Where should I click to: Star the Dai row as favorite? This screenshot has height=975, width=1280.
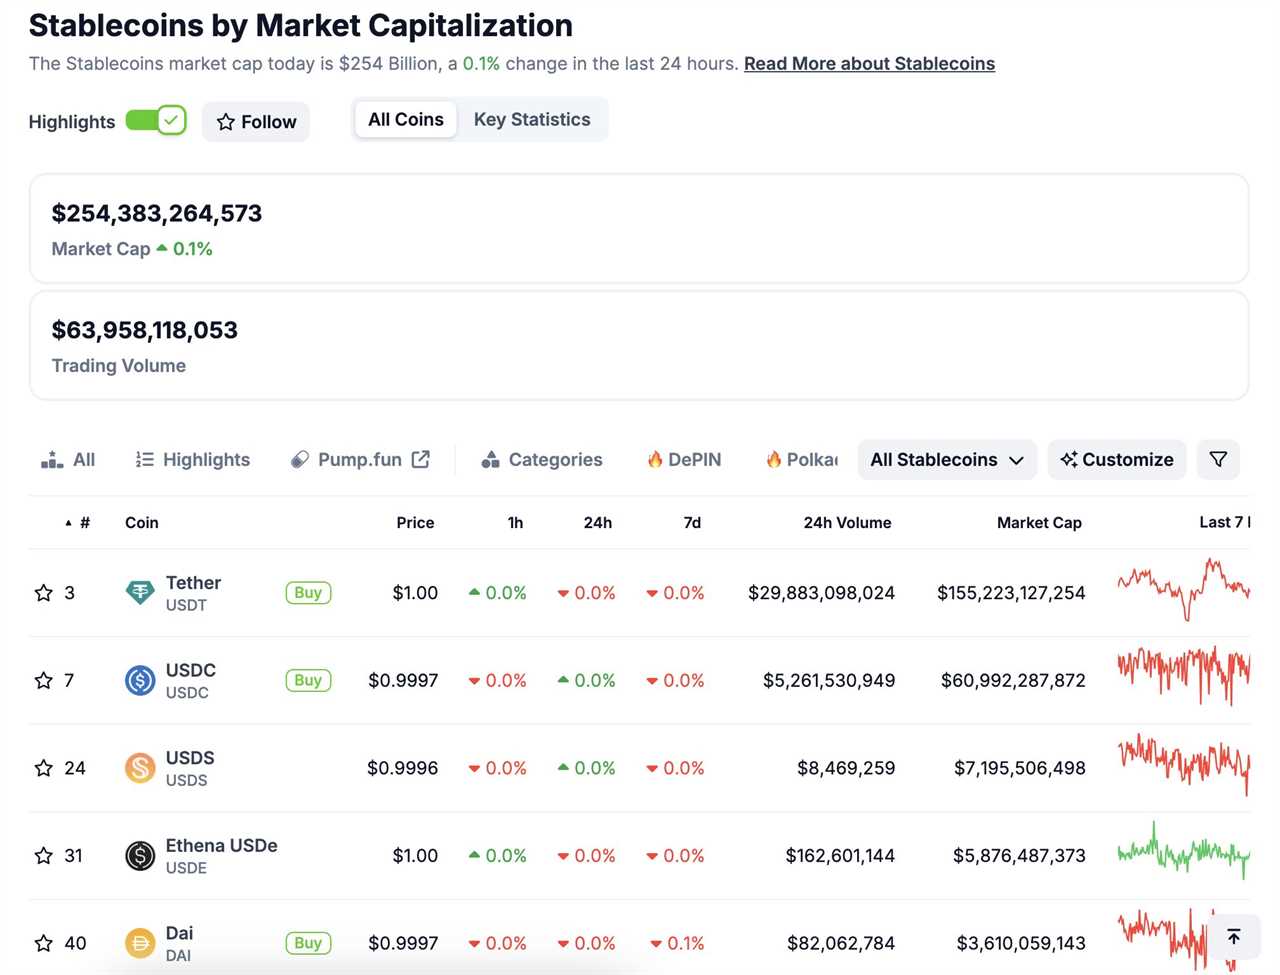click(x=43, y=943)
